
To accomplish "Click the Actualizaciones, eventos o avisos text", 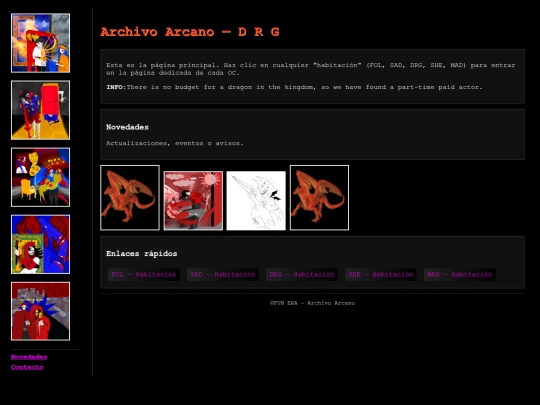I will click(175, 143).
